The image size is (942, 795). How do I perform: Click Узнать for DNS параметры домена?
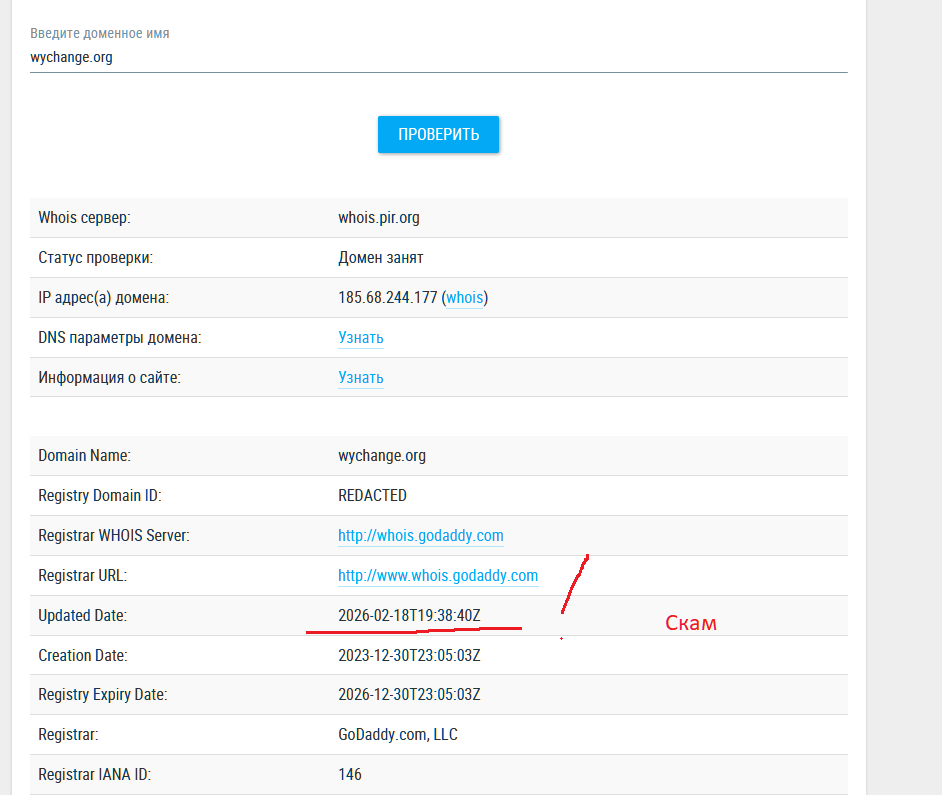[x=360, y=338]
